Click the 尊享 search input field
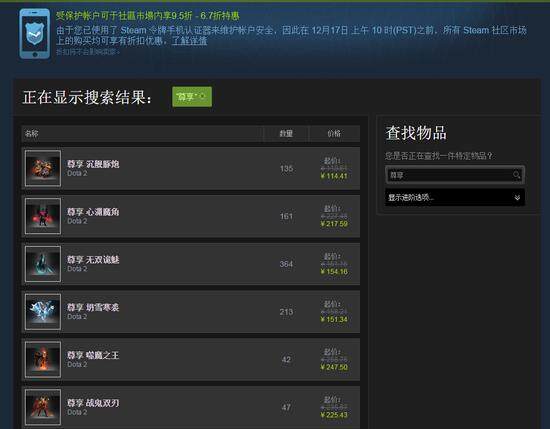The image size is (550, 429). 455,175
